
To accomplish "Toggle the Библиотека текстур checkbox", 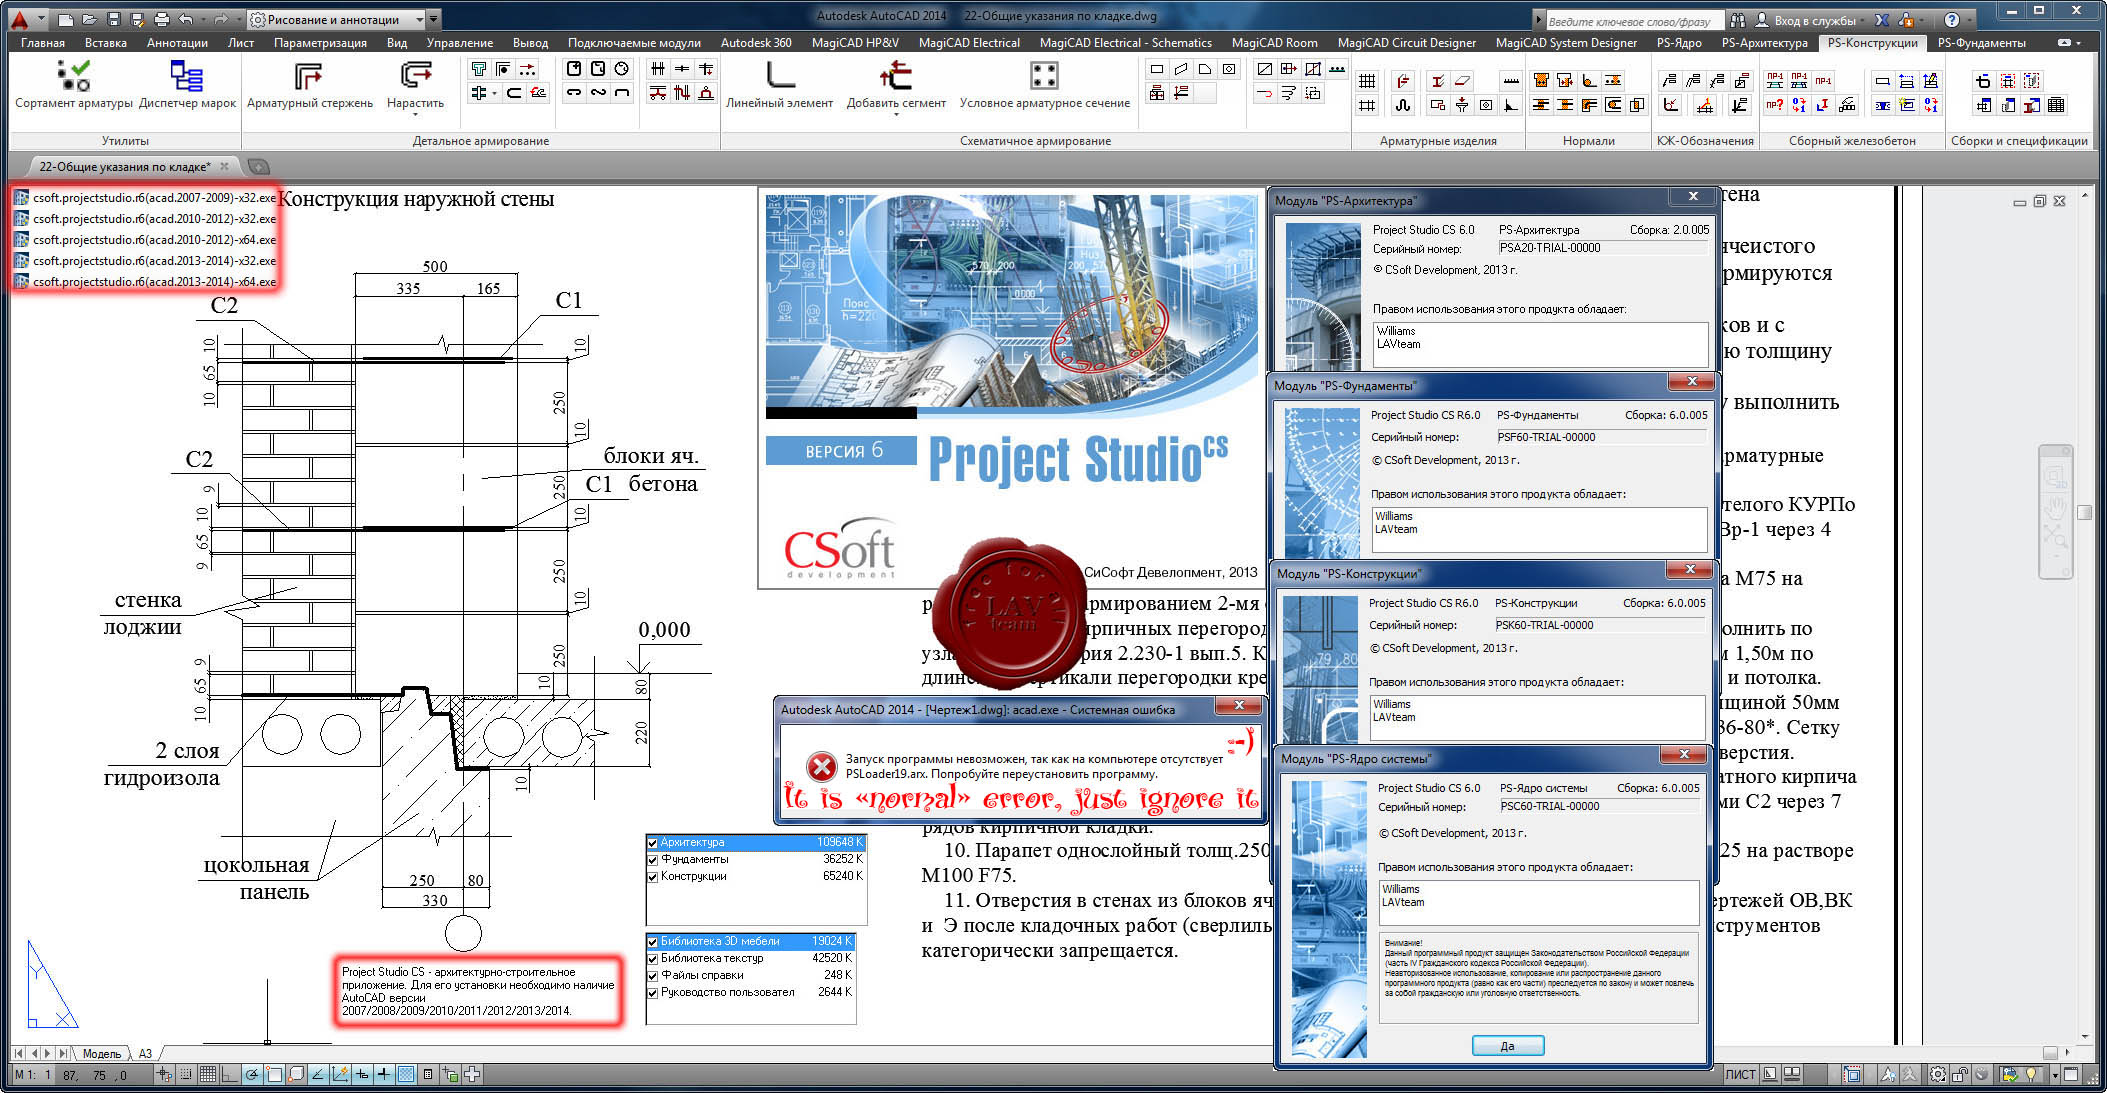I will click(652, 959).
